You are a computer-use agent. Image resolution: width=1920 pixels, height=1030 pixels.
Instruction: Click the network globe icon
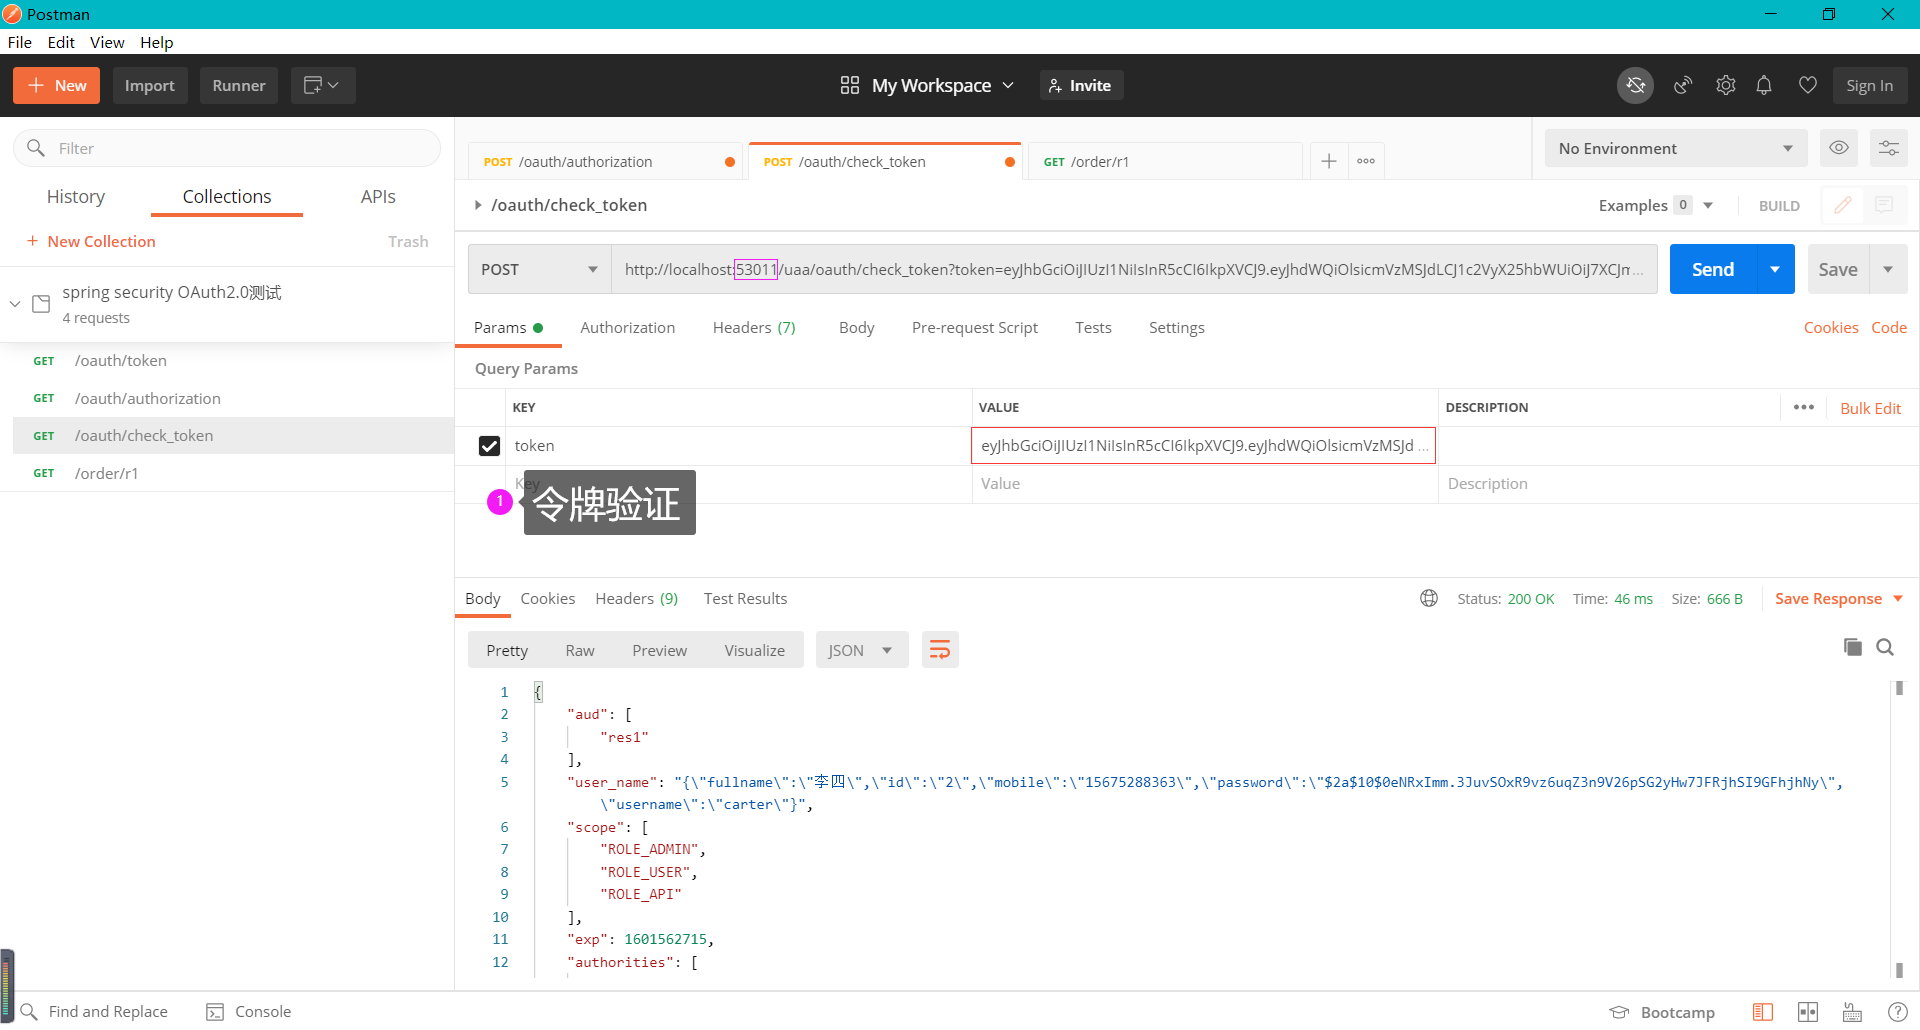click(x=1429, y=598)
